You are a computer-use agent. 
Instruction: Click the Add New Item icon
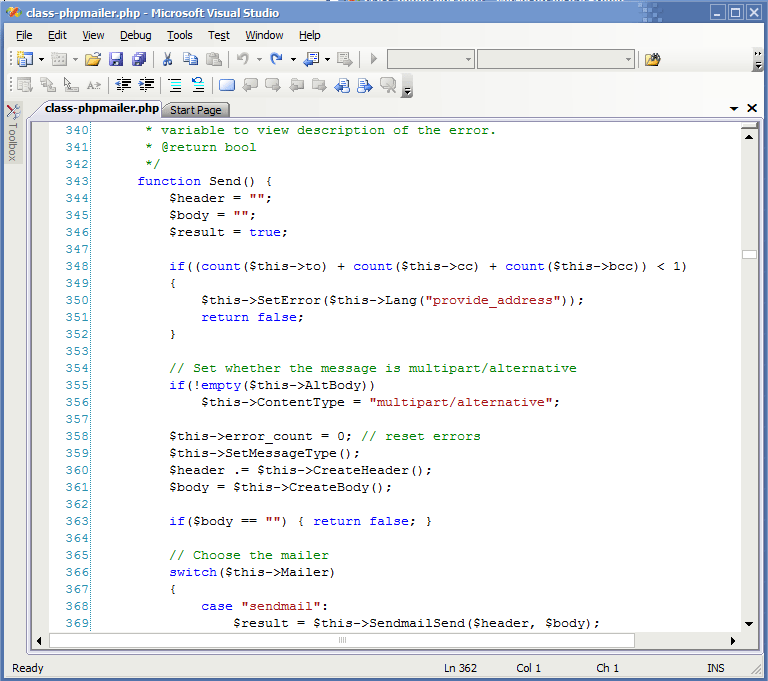coord(59,59)
